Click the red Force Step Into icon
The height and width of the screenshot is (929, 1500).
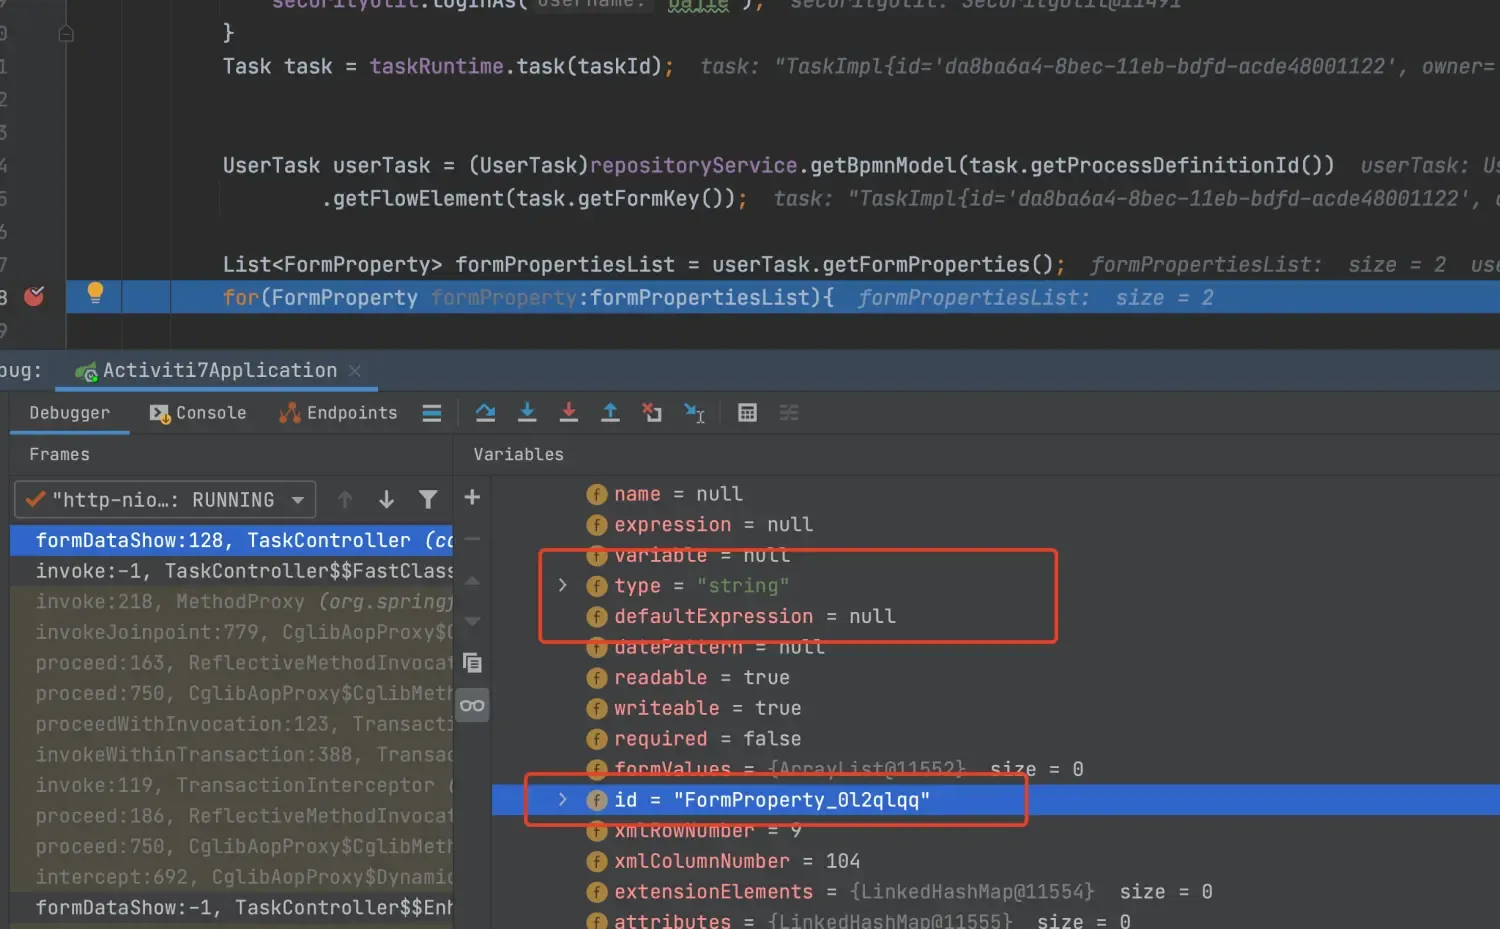pyautogui.click(x=568, y=413)
